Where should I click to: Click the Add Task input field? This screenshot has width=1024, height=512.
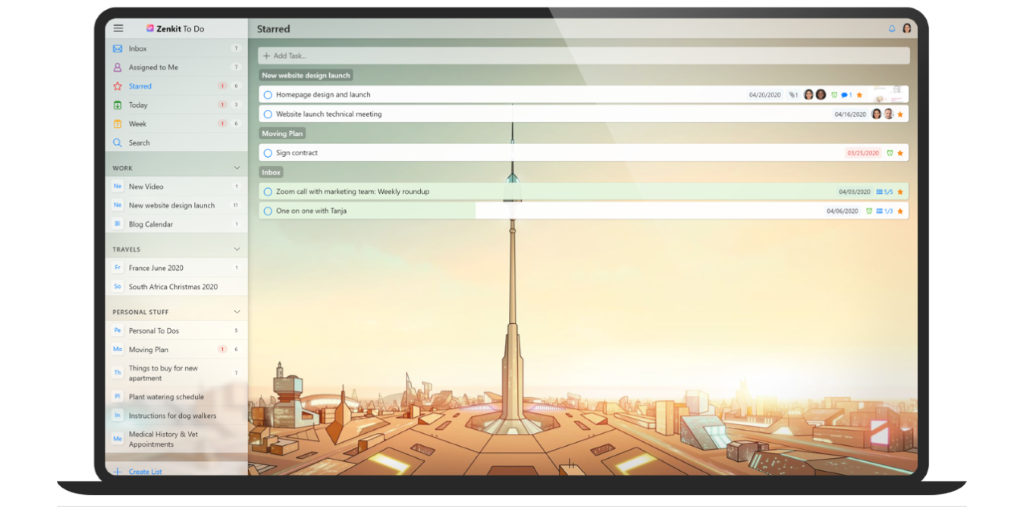click(x=583, y=56)
